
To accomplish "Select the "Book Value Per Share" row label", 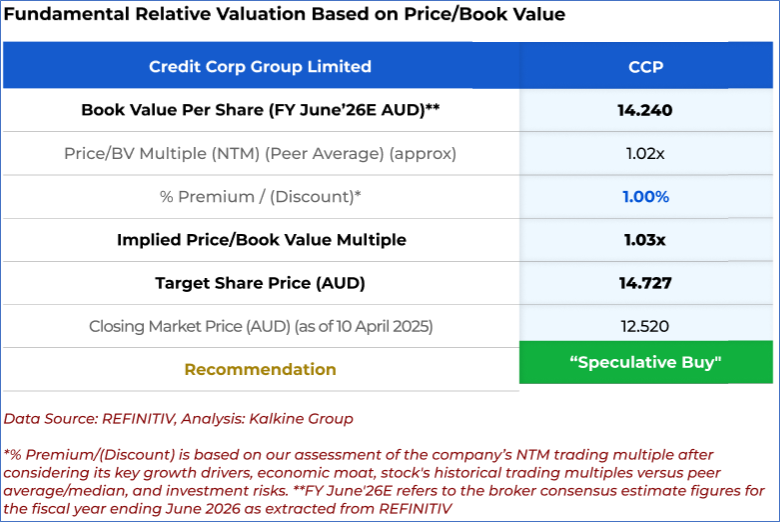I will (260, 110).
